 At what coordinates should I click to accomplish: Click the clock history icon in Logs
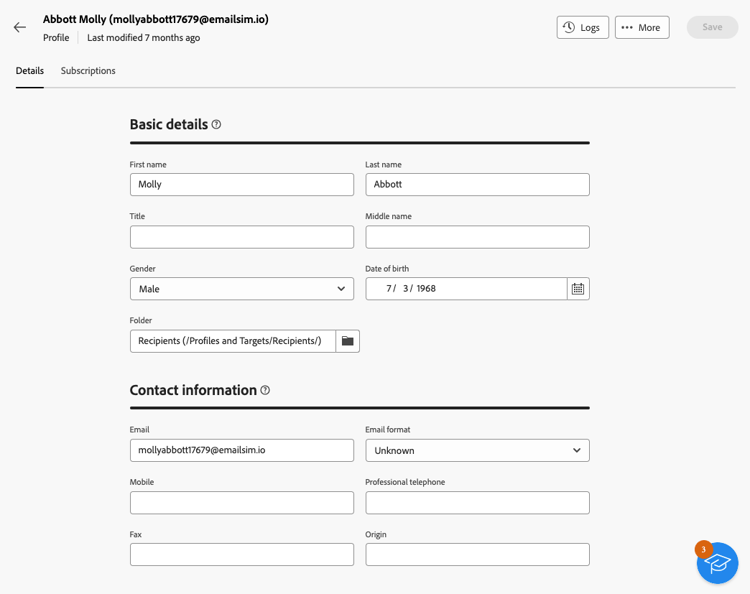(569, 27)
